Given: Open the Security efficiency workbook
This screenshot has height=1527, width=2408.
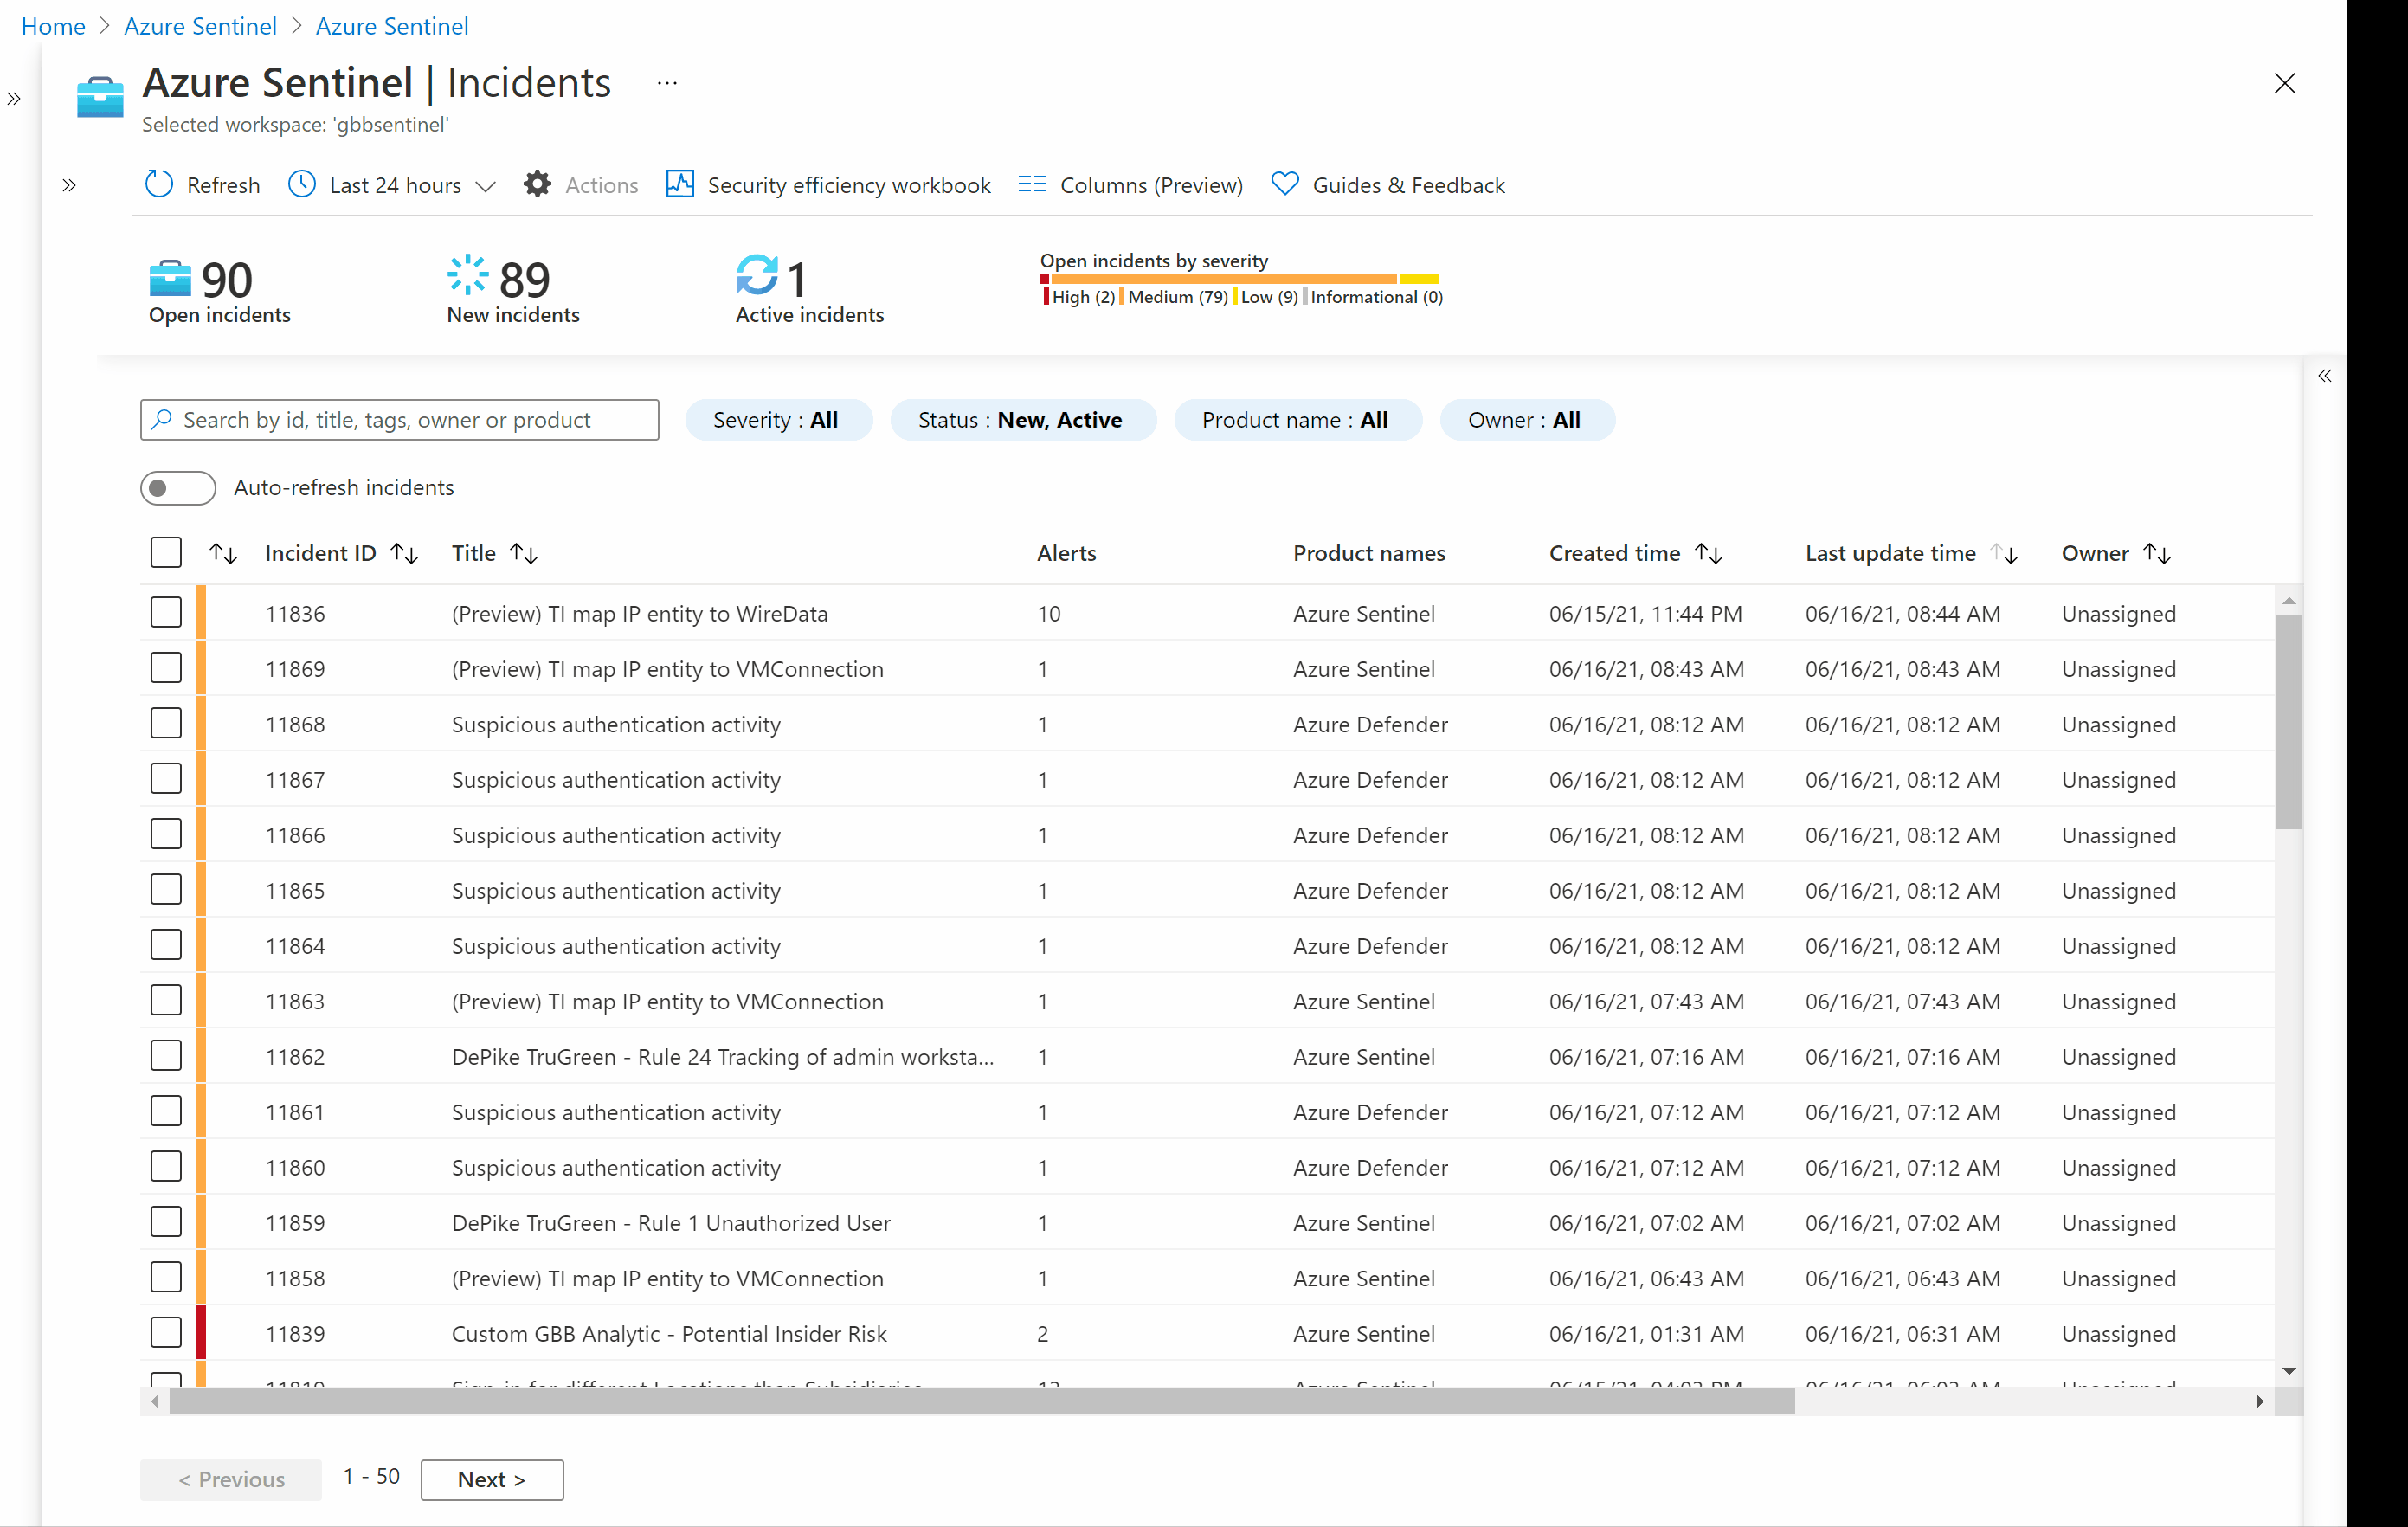Looking at the screenshot, I should pyautogui.click(x=828, y=184).
